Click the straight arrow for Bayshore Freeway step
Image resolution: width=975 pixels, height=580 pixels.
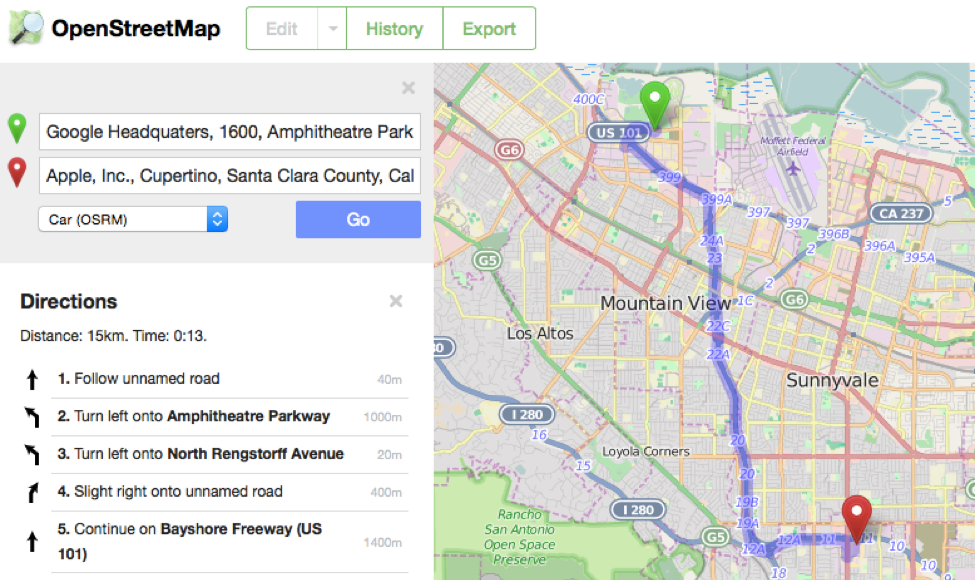coord(32,541)
